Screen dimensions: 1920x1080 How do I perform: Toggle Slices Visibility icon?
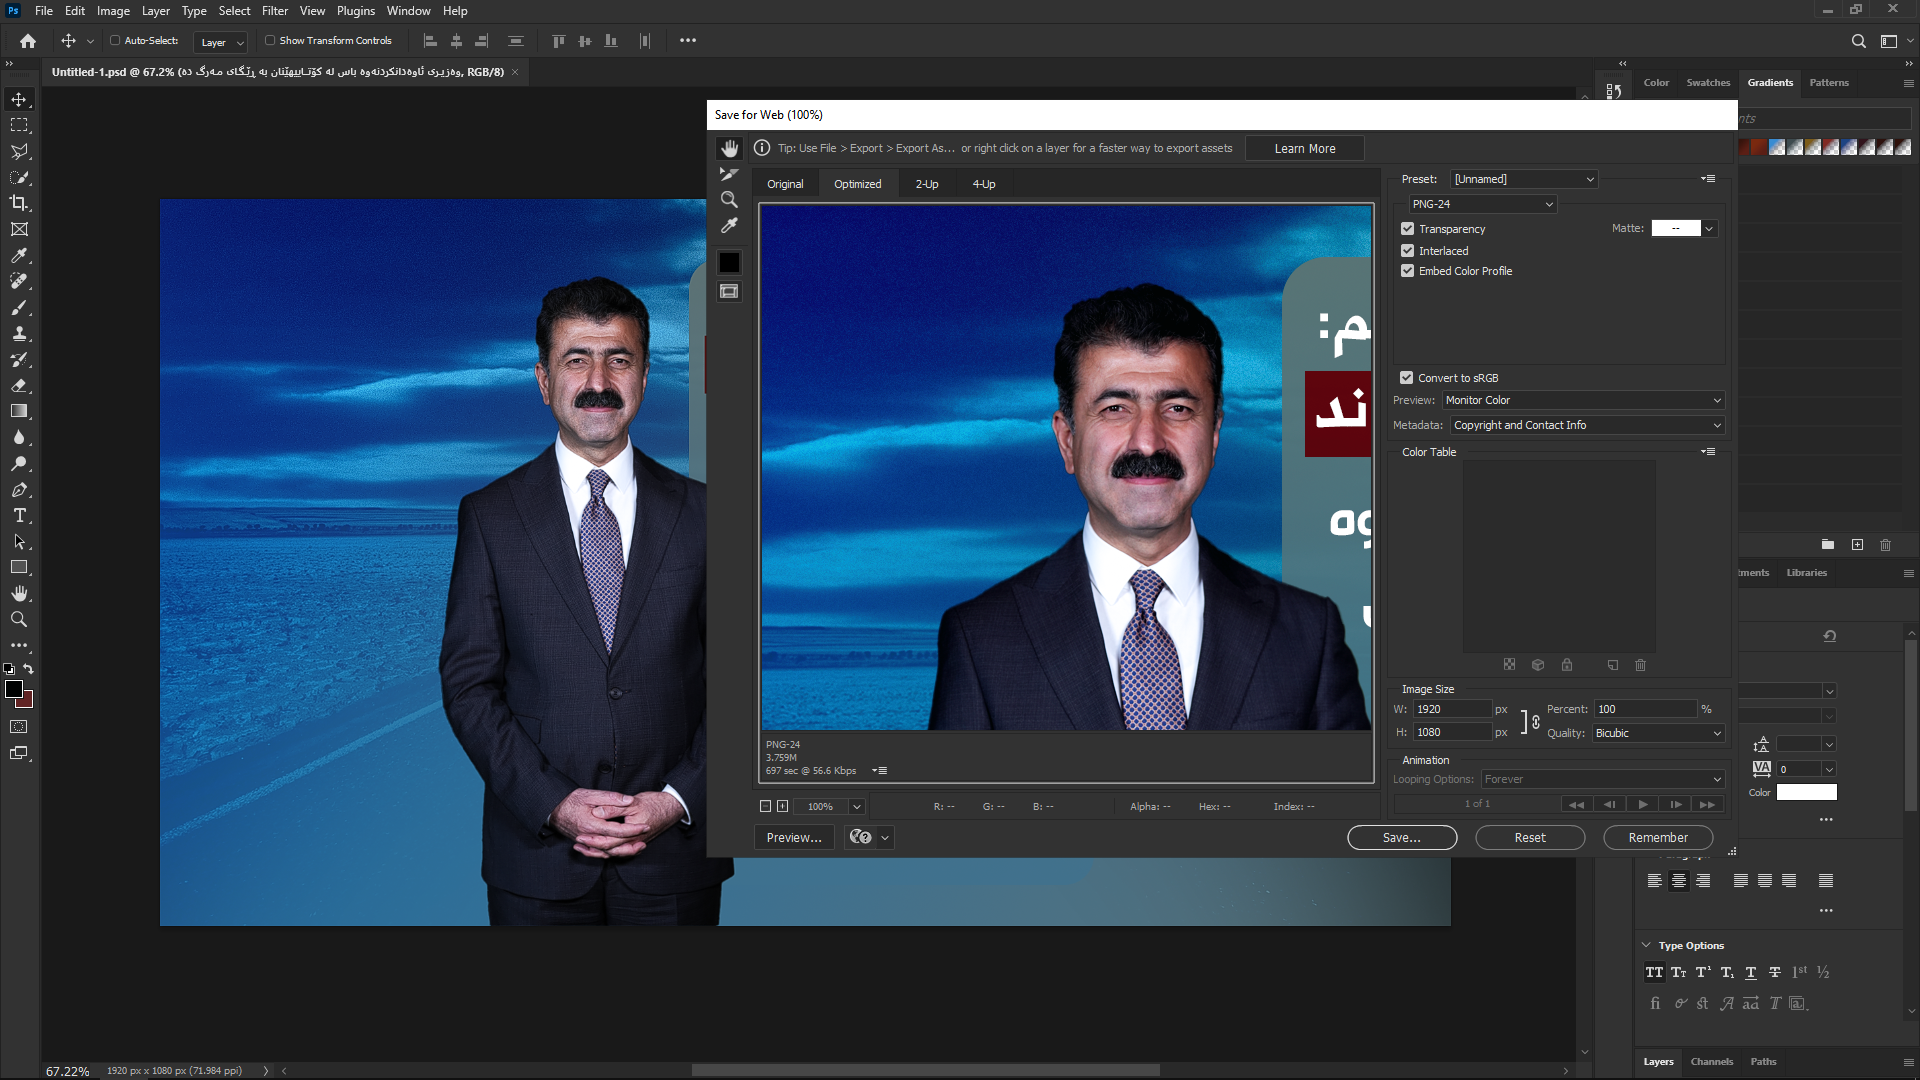729,291
